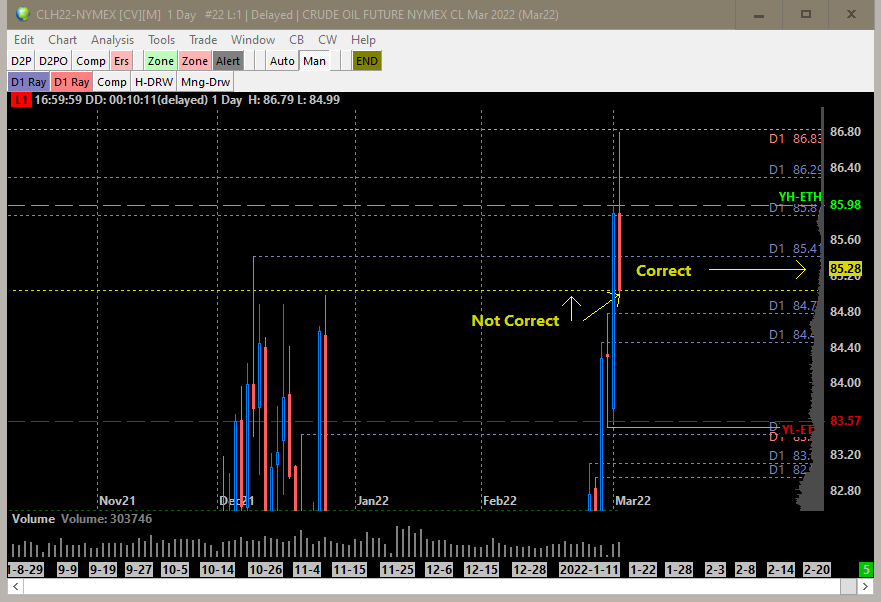Click the D1 86.29 ray label
The height and width of the screenshot is (602, 881).
[795, 169]
